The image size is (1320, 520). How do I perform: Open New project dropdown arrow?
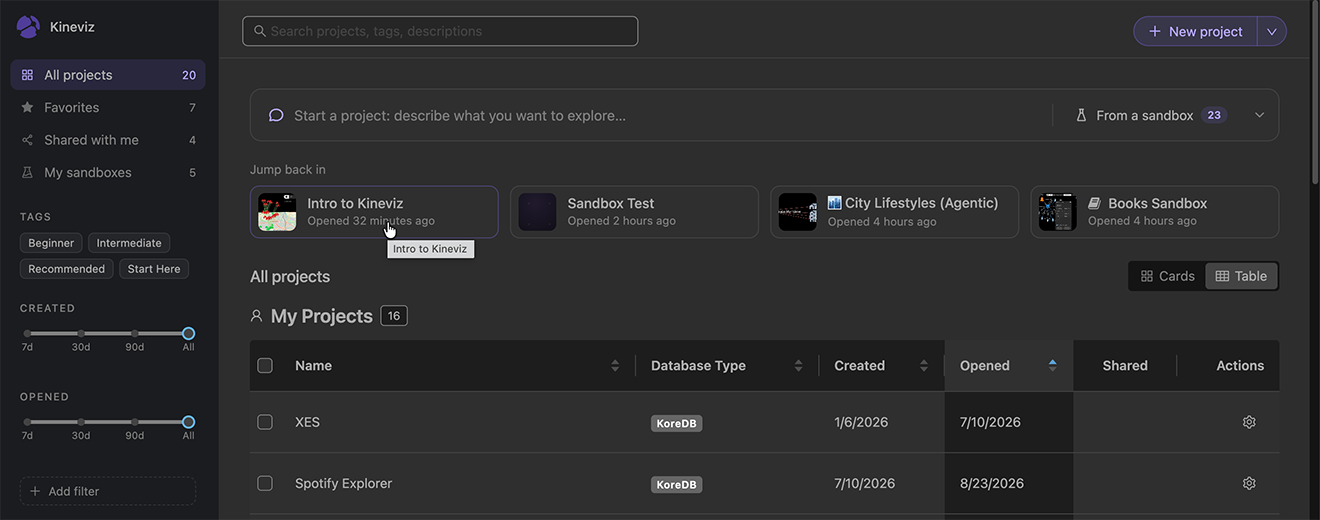[x=1272, y=31]
